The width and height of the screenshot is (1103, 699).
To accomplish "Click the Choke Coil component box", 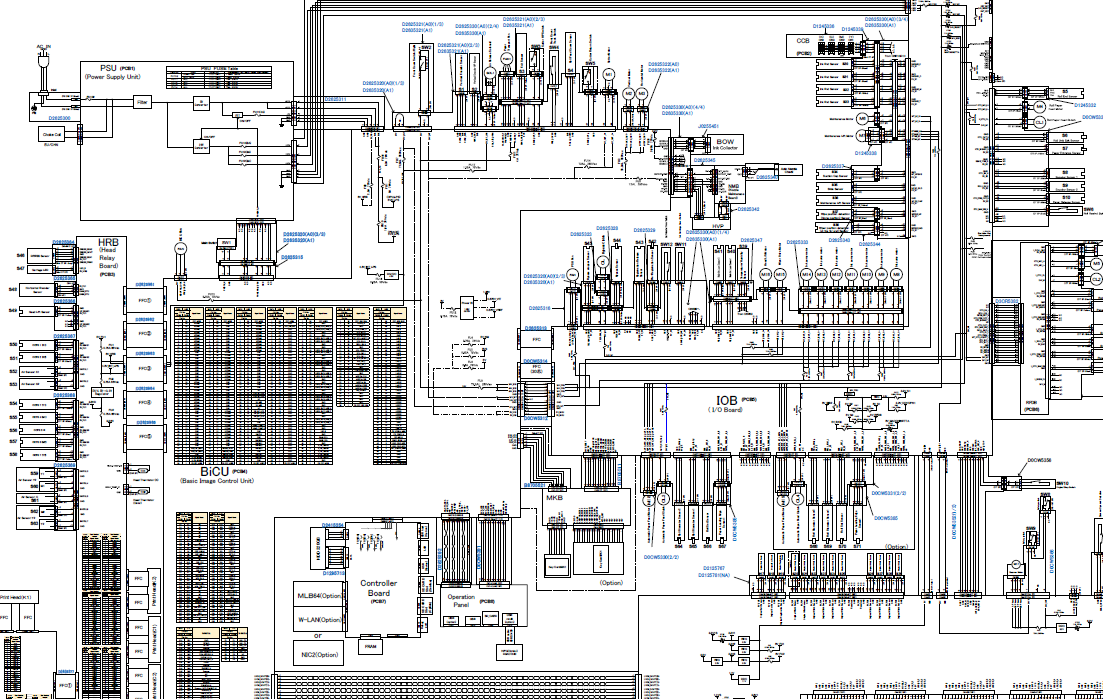I will tap(52, 132).
